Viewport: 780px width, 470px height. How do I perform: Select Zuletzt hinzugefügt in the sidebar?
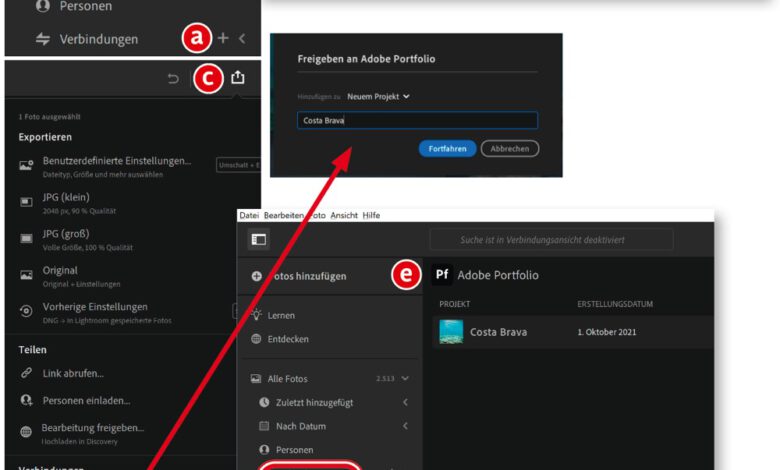click(x=314, y=403)
